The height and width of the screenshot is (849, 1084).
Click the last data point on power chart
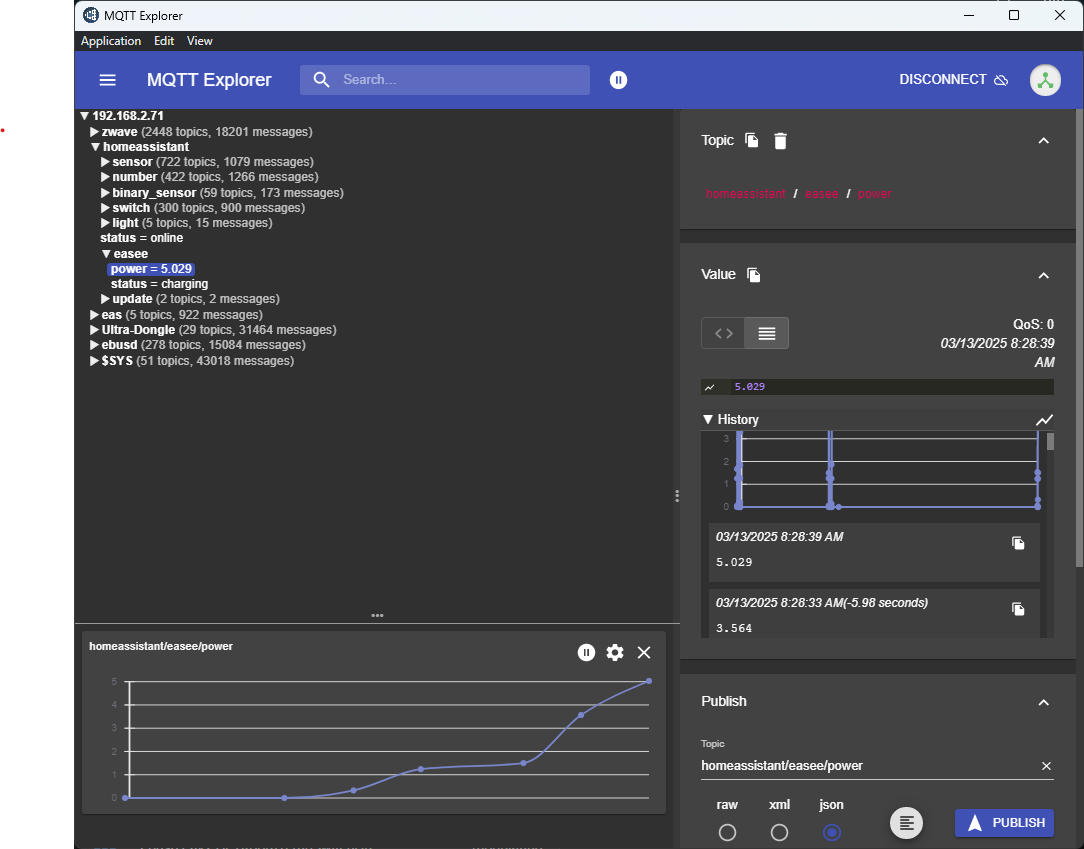point(648,681)
